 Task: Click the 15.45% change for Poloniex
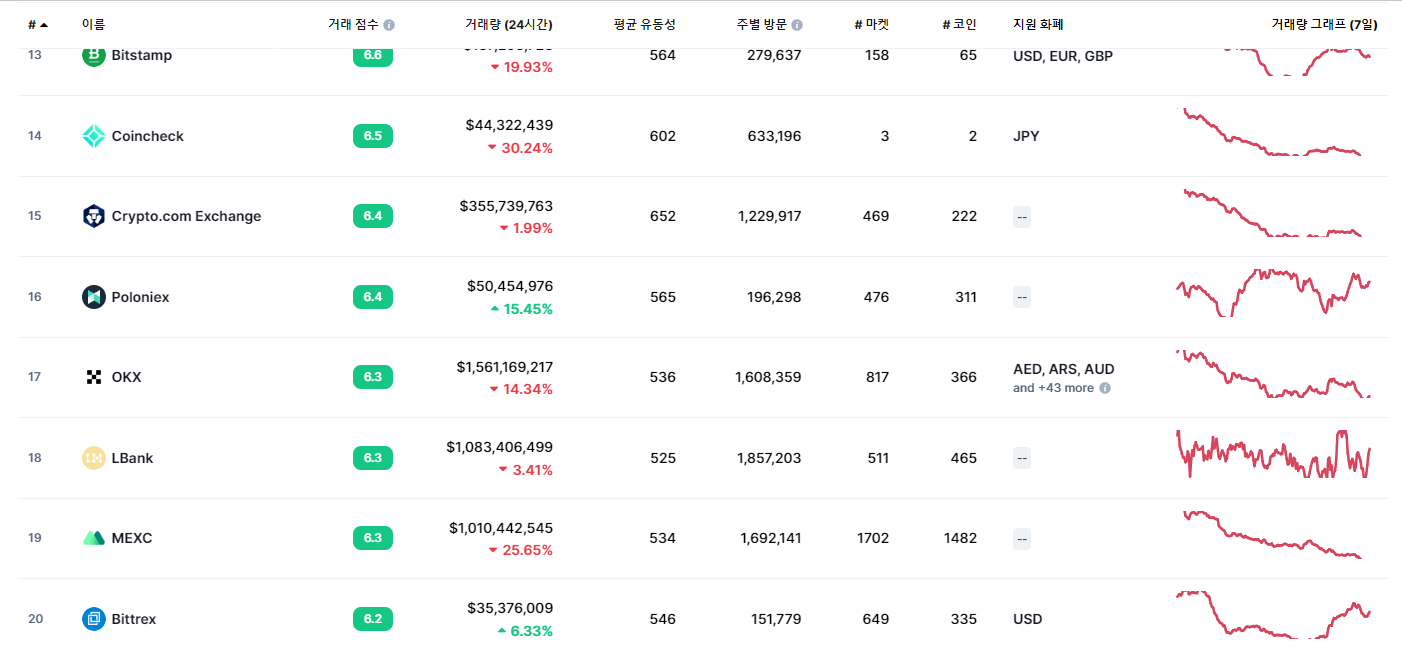[521, 309]
